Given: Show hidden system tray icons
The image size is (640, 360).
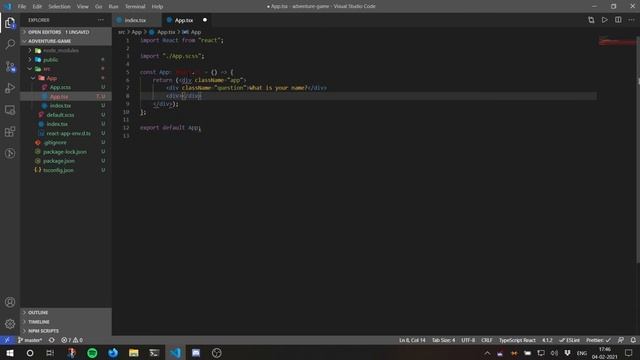Looking at the screenshot, I should click(x=487, y=353).
